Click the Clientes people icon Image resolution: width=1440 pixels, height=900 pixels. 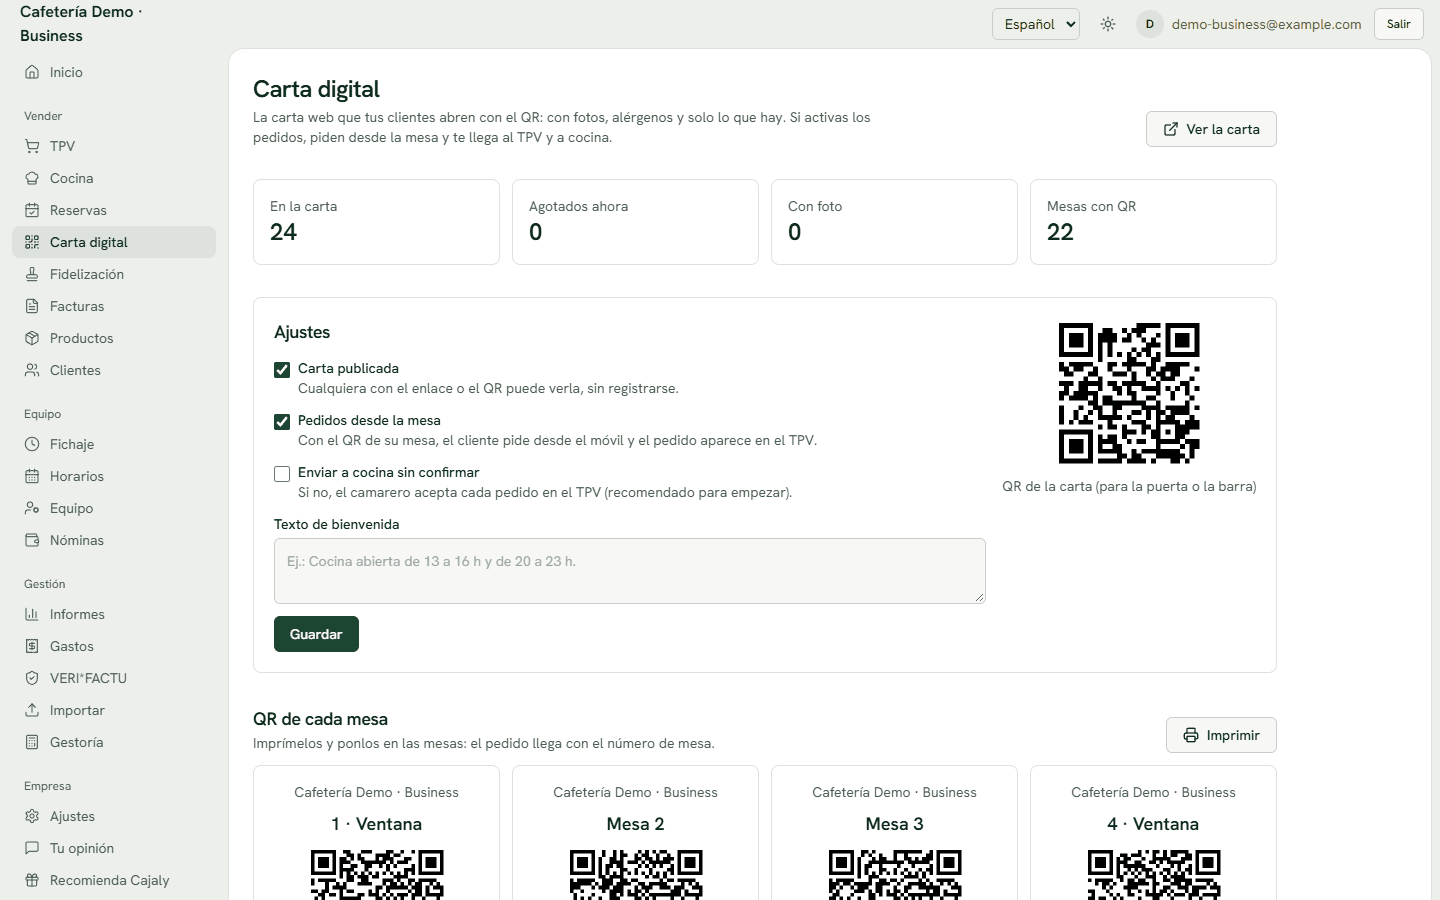32,370
